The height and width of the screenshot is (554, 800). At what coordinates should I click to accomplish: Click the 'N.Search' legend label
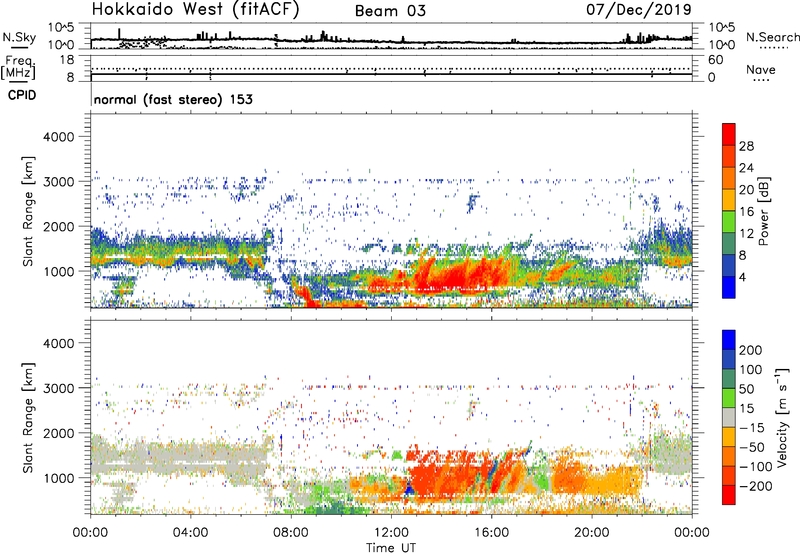click(772, 37)
